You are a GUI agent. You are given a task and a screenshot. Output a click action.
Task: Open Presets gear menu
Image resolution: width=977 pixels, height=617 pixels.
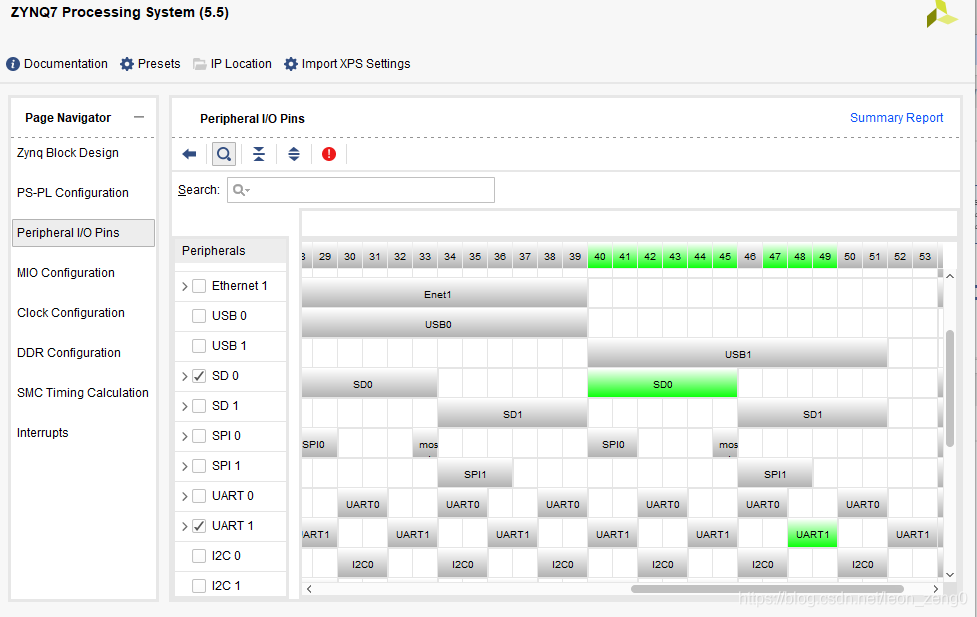tap(150, 64)
